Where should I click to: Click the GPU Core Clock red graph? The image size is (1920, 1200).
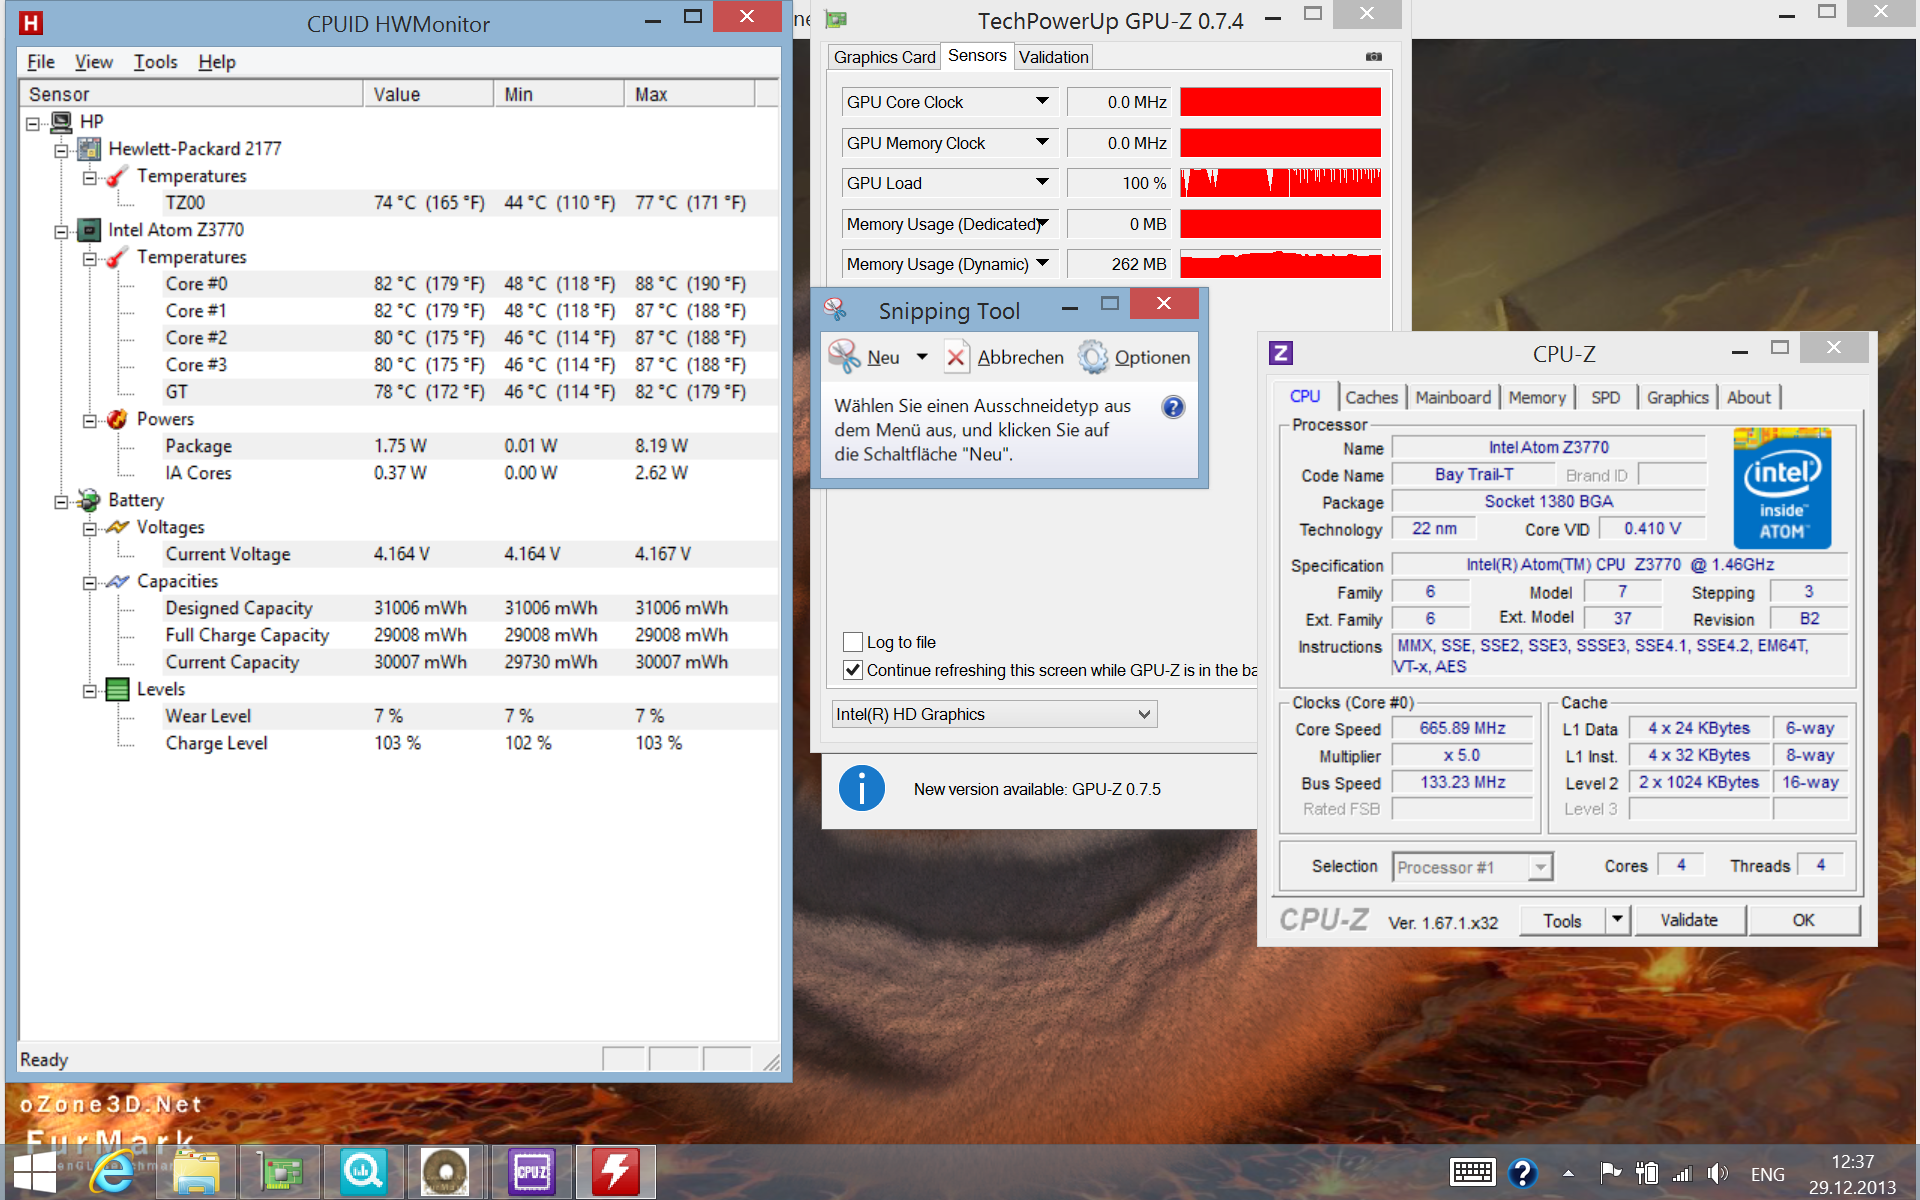1280,102
